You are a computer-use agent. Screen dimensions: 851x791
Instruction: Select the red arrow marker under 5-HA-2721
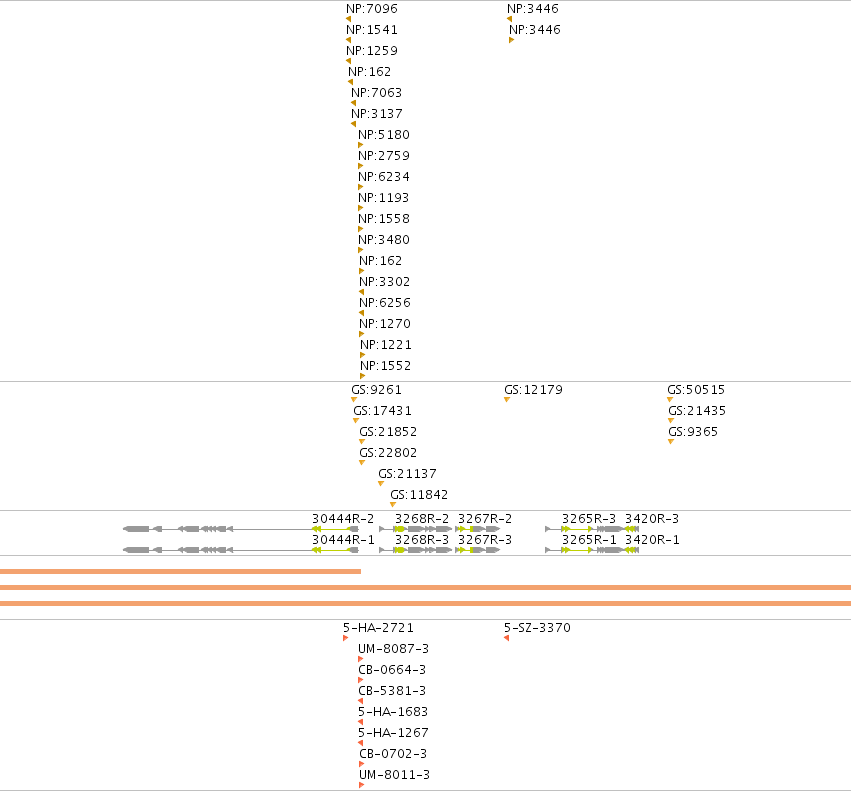click(346, 638)
